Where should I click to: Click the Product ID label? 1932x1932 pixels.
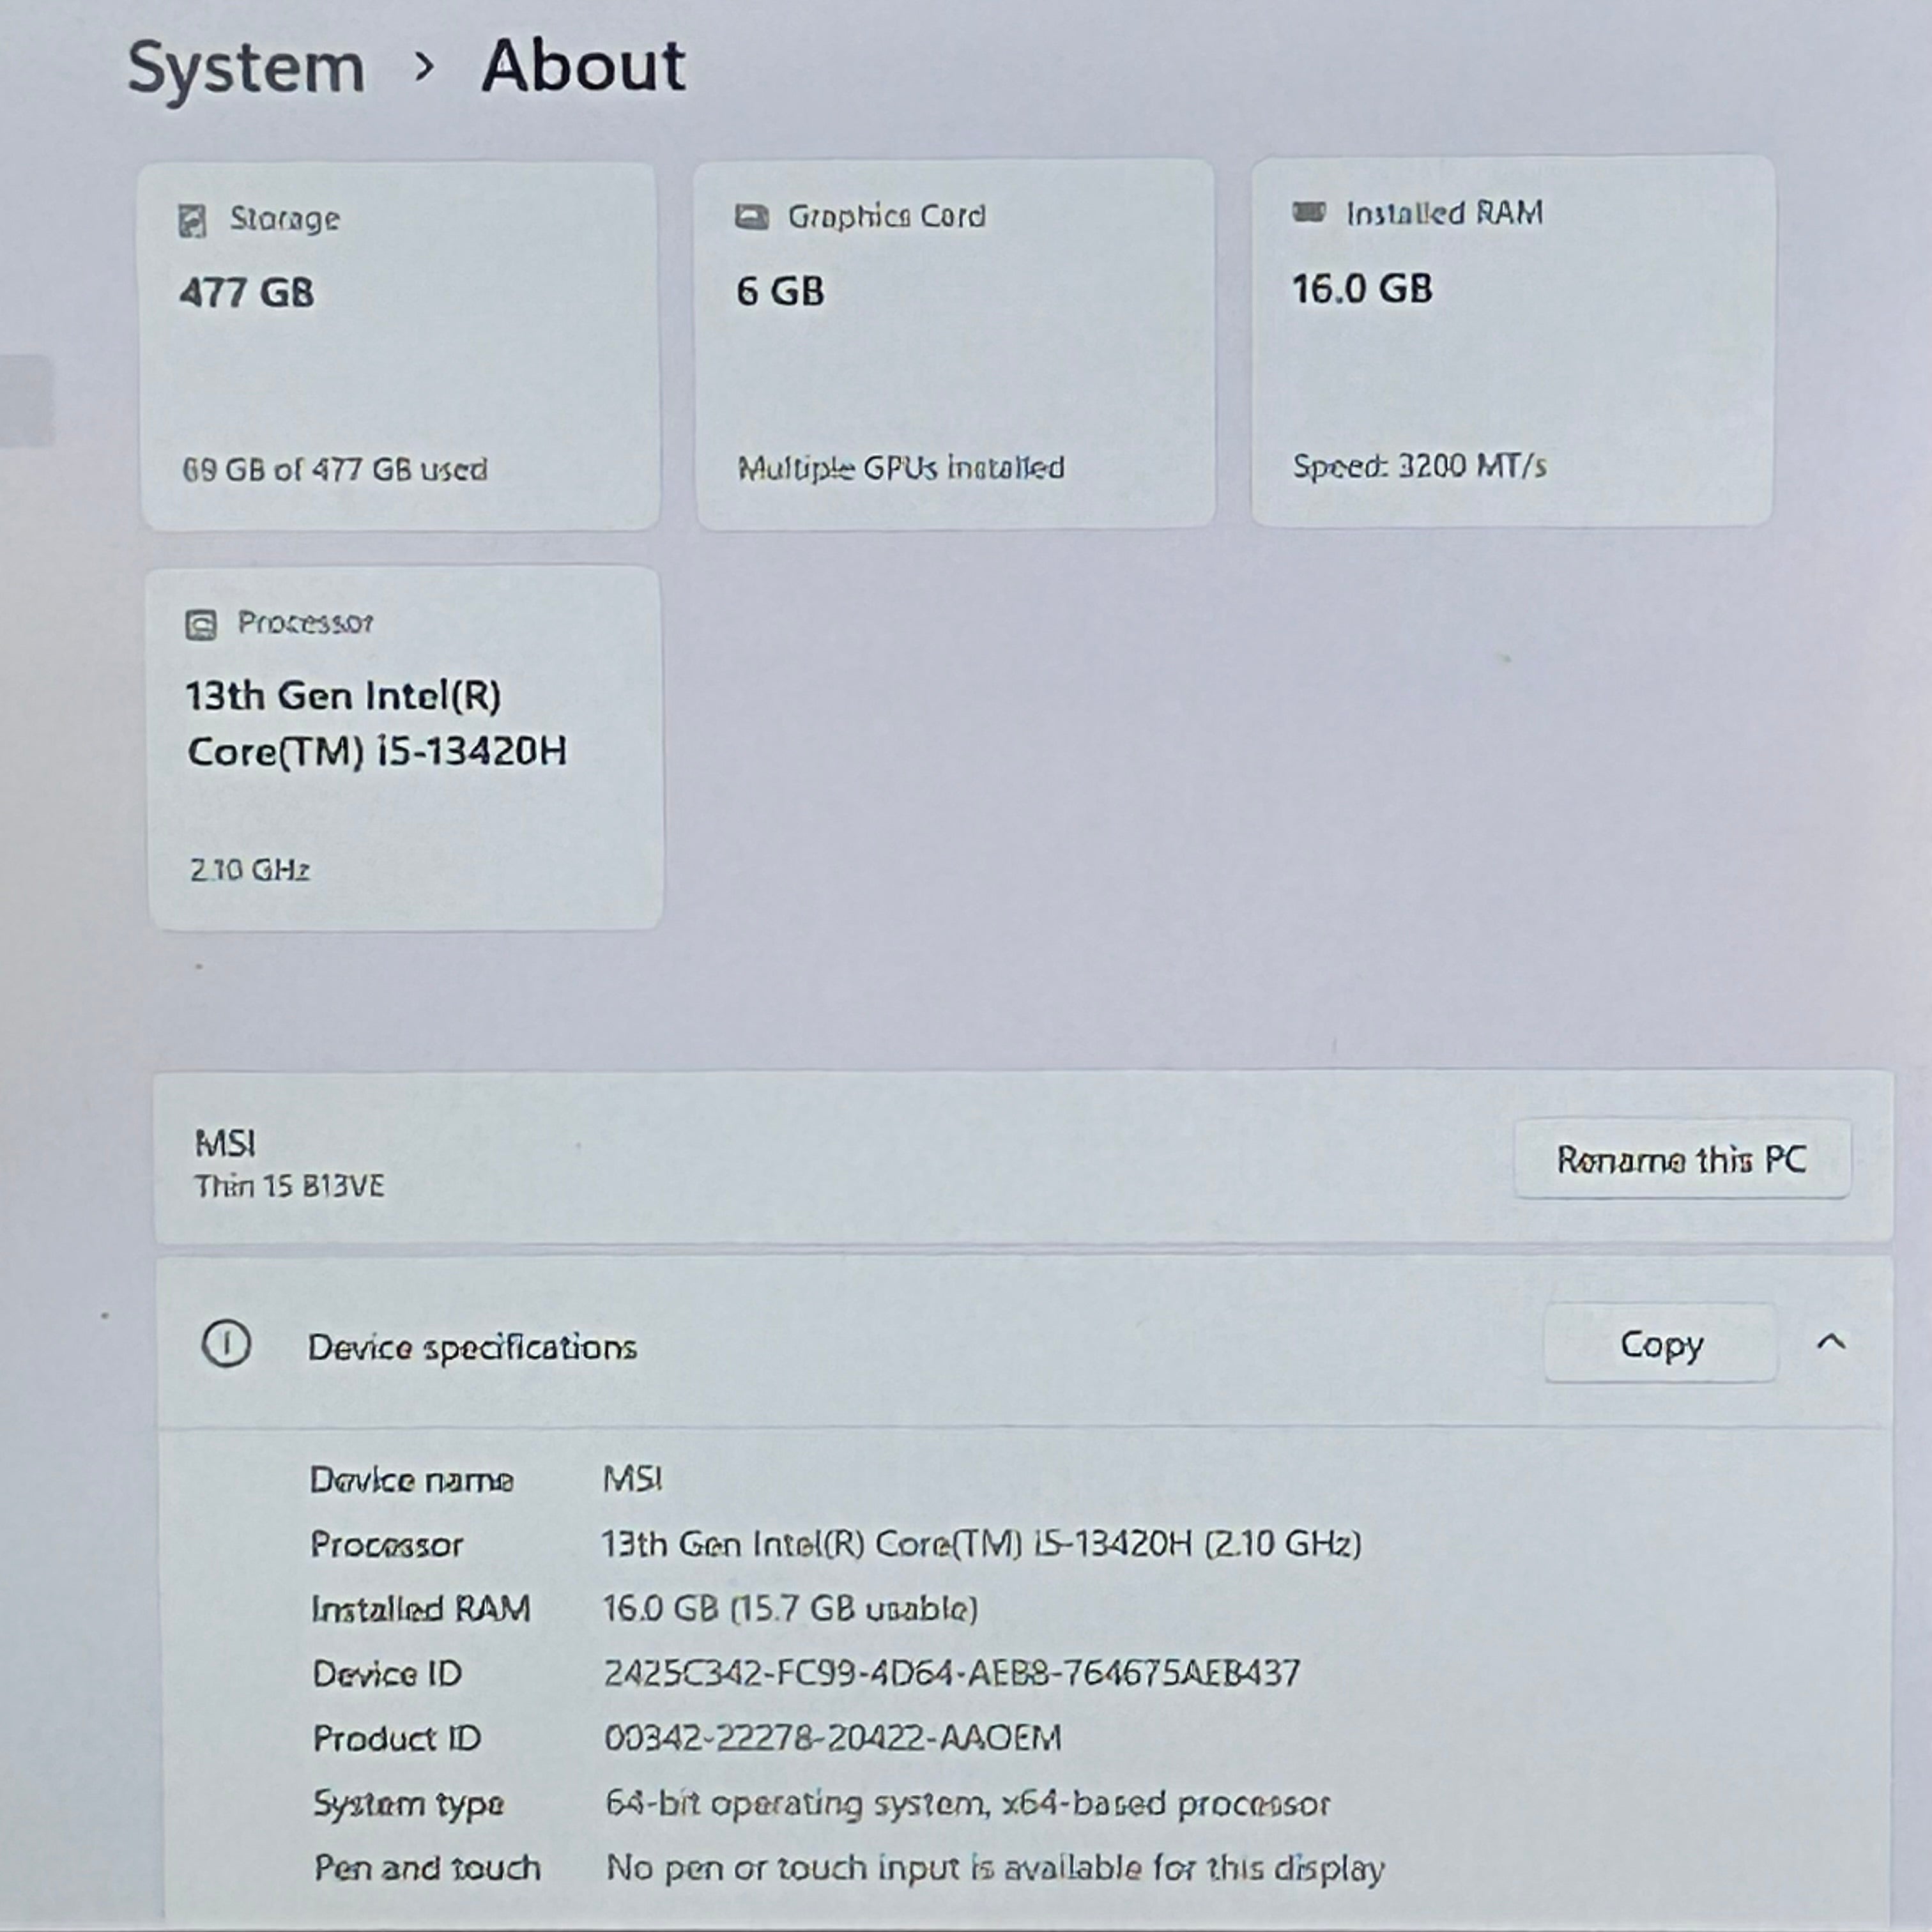pyautogui.click(x=397, y=1738)
